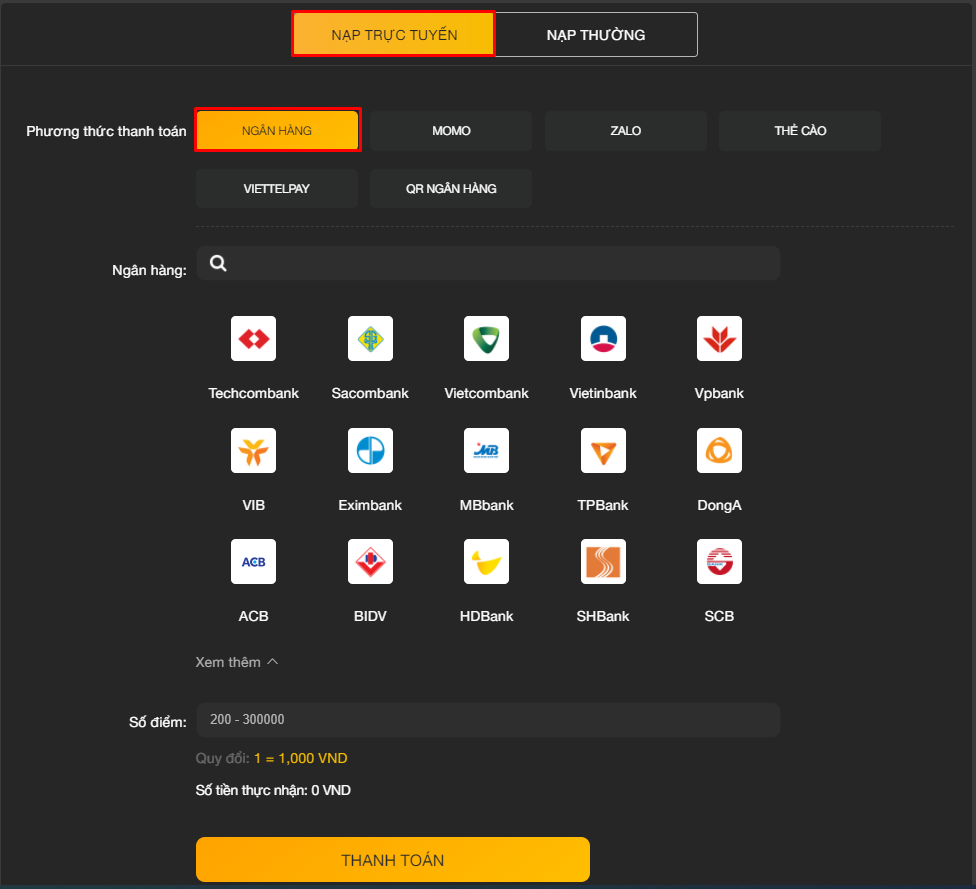Click the bank search input box
The height and width of the screenshot is (889, 976).
click(500, 263)
